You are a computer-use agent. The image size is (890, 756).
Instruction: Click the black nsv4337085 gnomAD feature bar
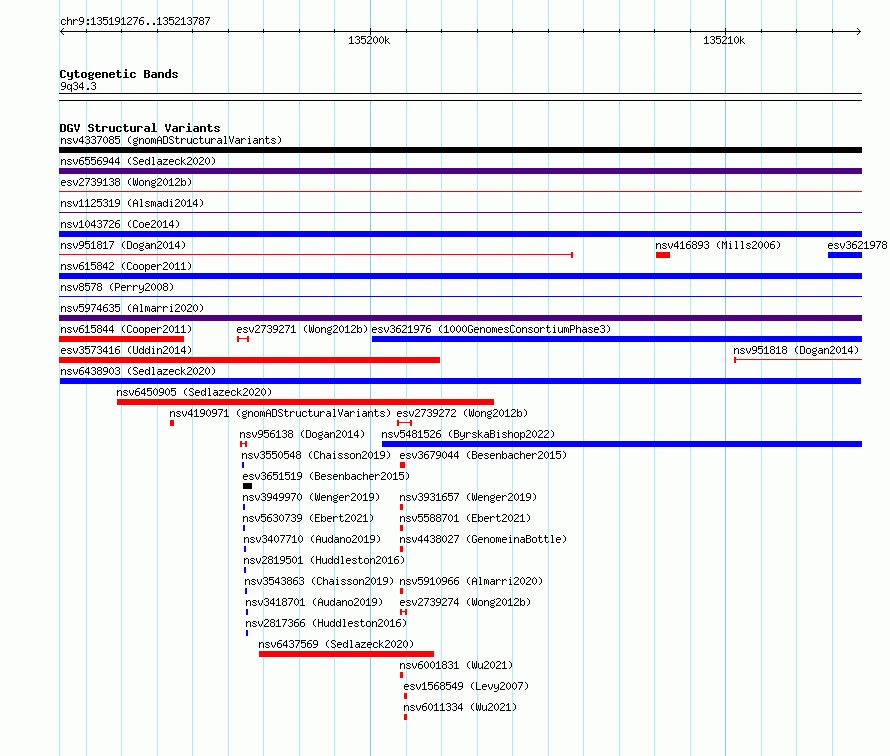click(x=460, y=150)
